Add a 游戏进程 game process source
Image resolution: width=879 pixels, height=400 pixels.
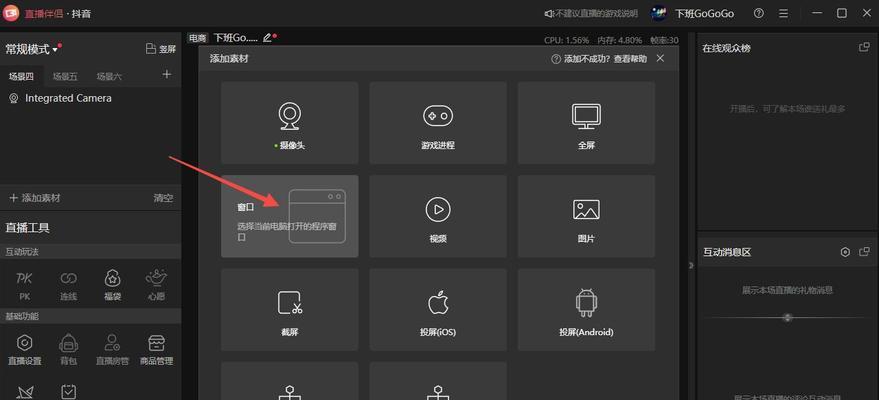(x=438, y=123)
